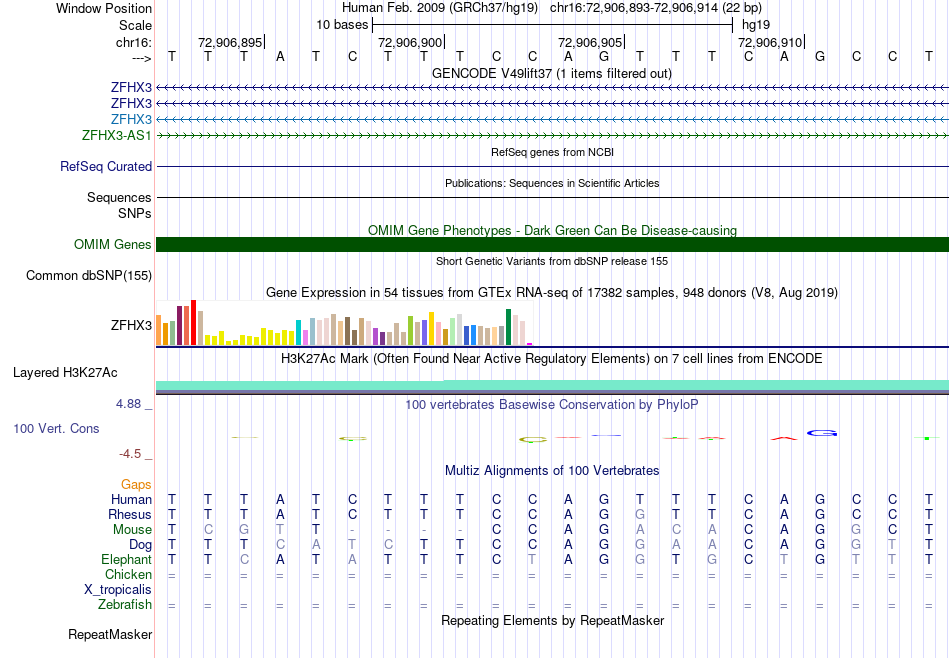Click the -4.5 PhyloP lower scale value

(130, 454)
